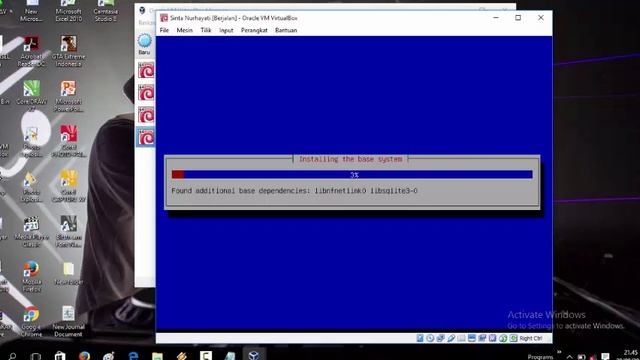Screen dimensions: 640x360
Task: Open Microsoft Edge from the taskbar
Action: tap(133, 356)
